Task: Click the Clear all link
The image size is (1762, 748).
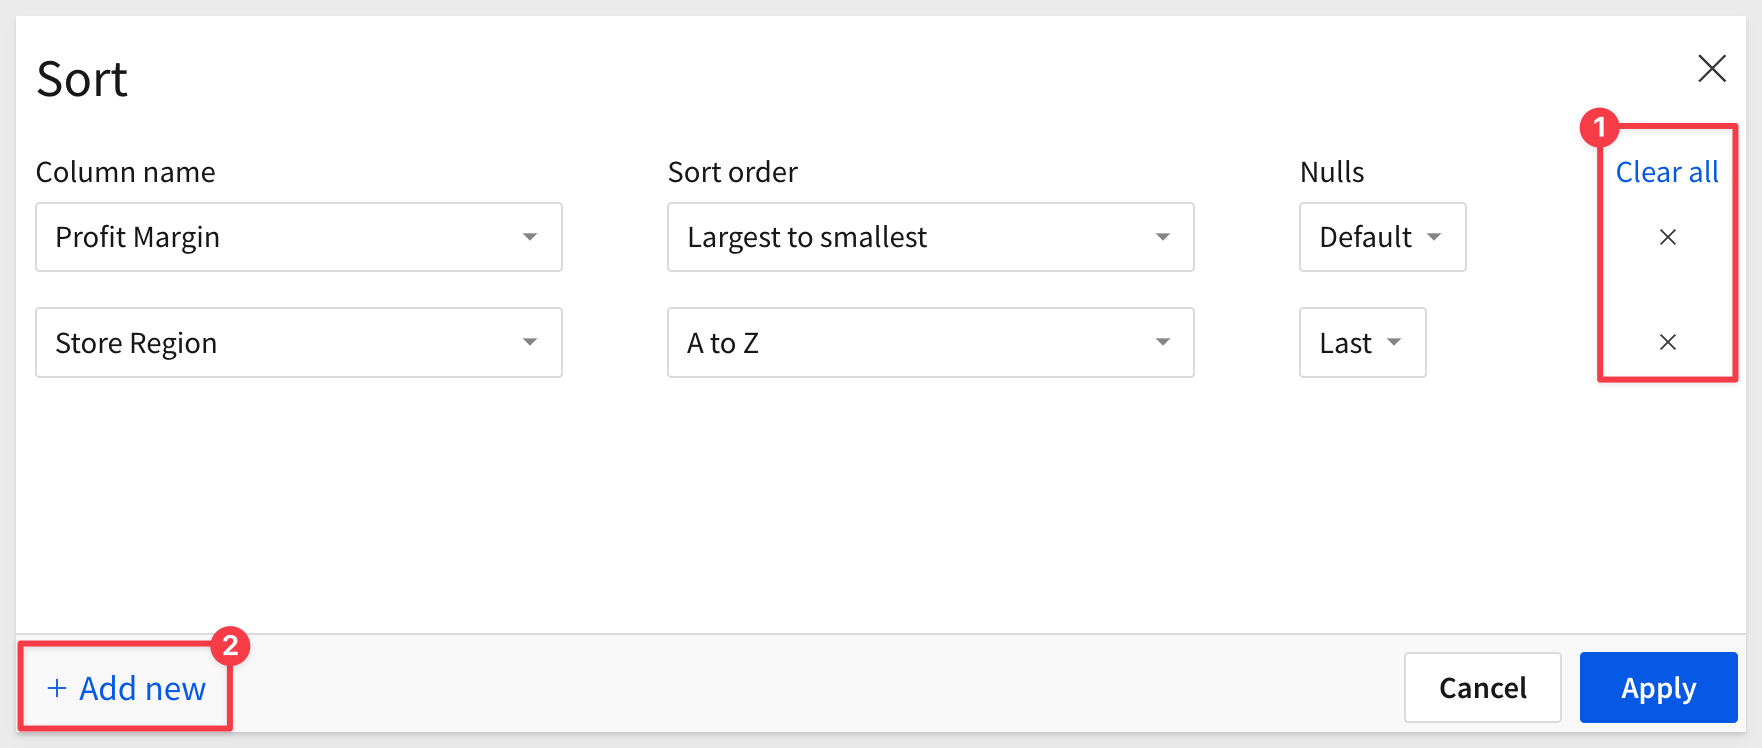Action: (x=1667, y=172)
